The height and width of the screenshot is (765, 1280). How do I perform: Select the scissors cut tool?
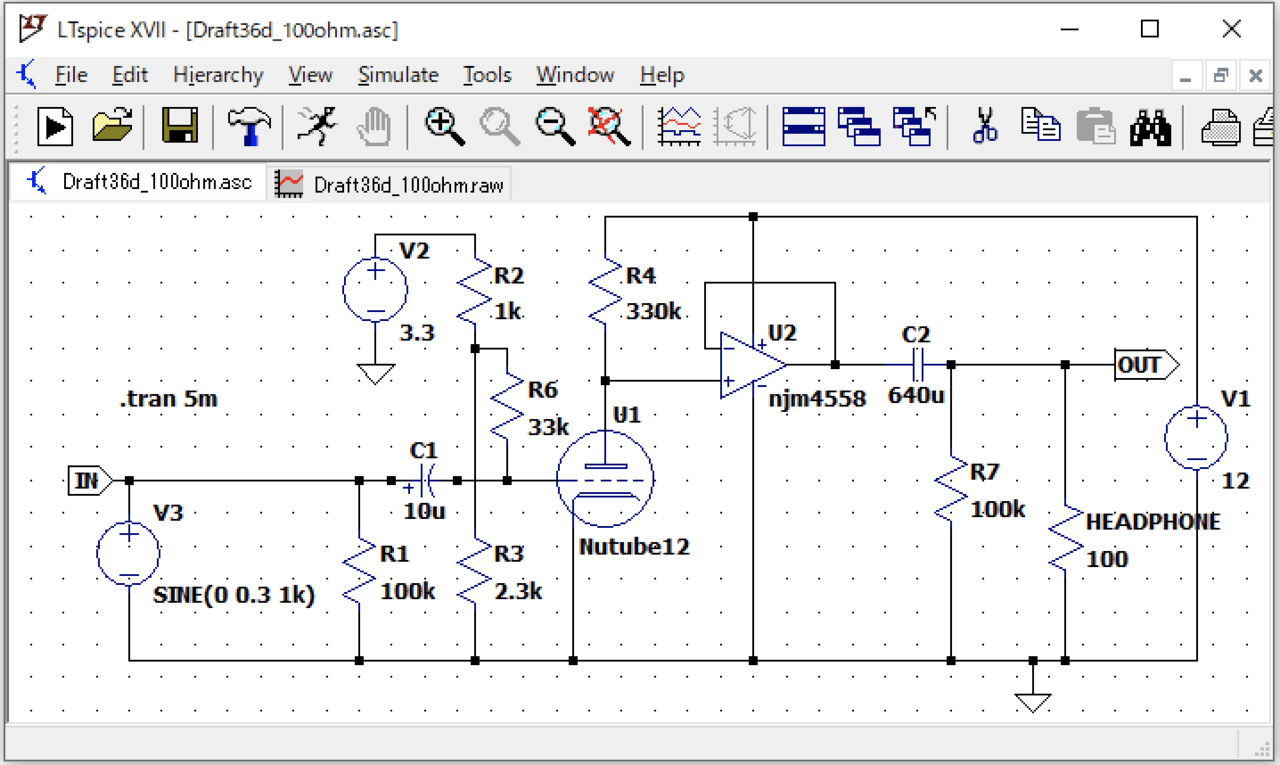985,126
